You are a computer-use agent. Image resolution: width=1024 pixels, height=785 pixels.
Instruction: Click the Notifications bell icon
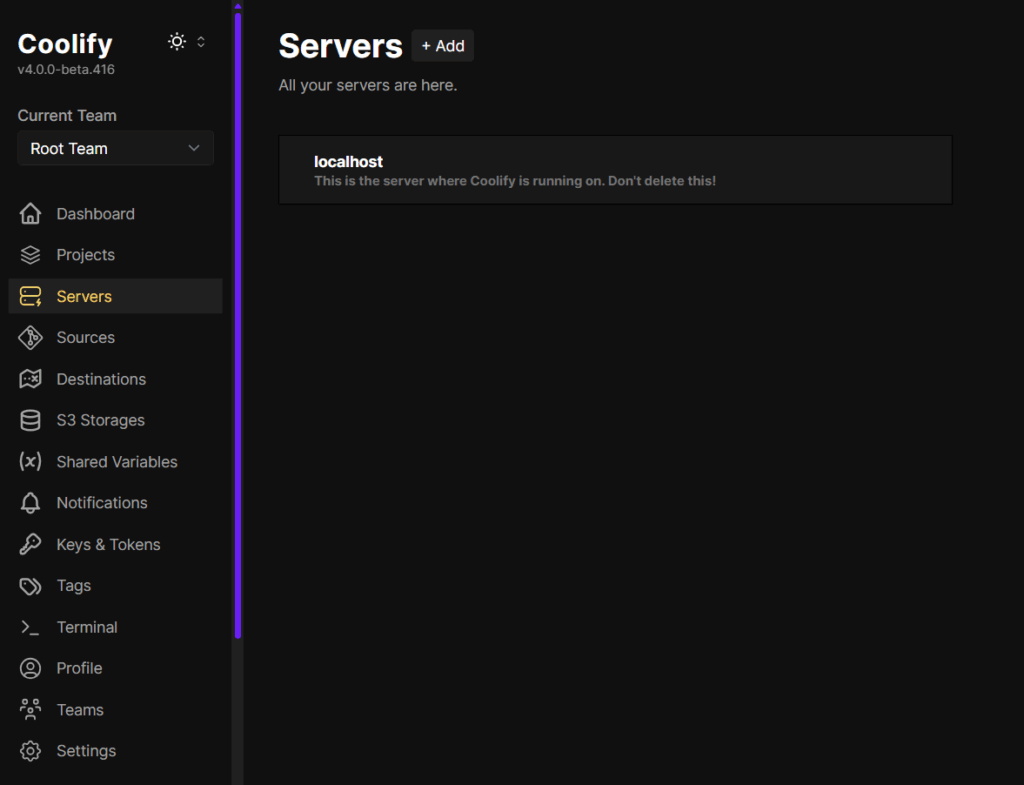(30, 503)
